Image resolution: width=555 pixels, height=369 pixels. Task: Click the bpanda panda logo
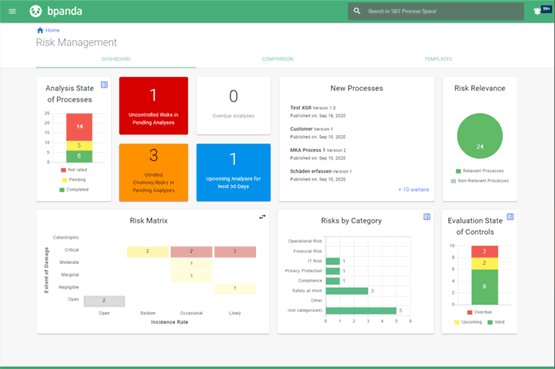pos(35,11)
